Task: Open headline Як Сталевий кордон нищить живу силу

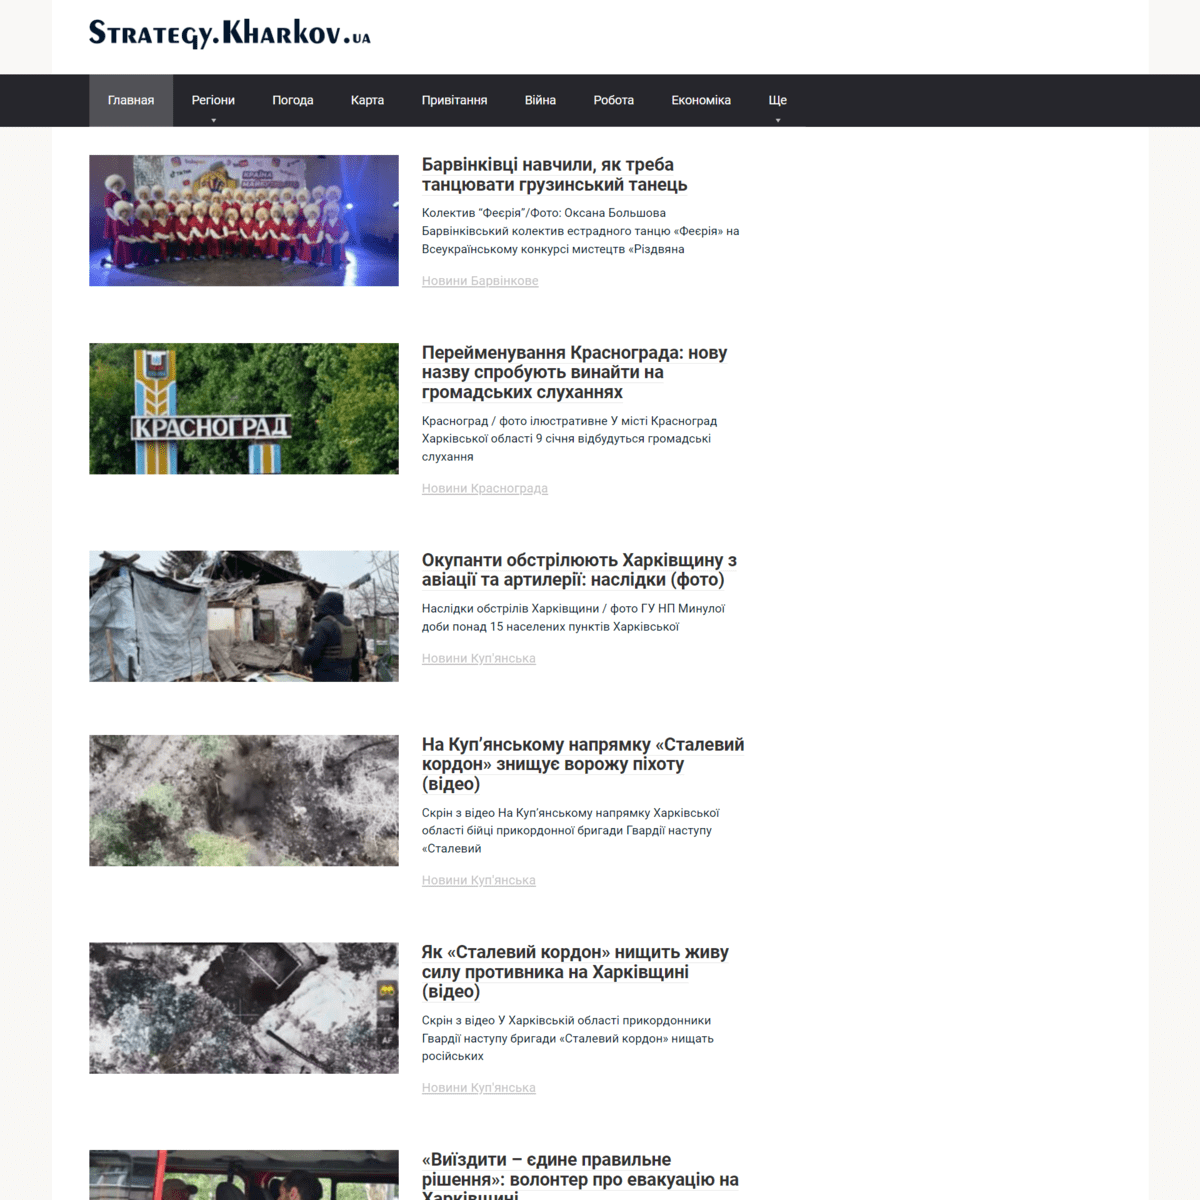Action: [x=575, y=972]
